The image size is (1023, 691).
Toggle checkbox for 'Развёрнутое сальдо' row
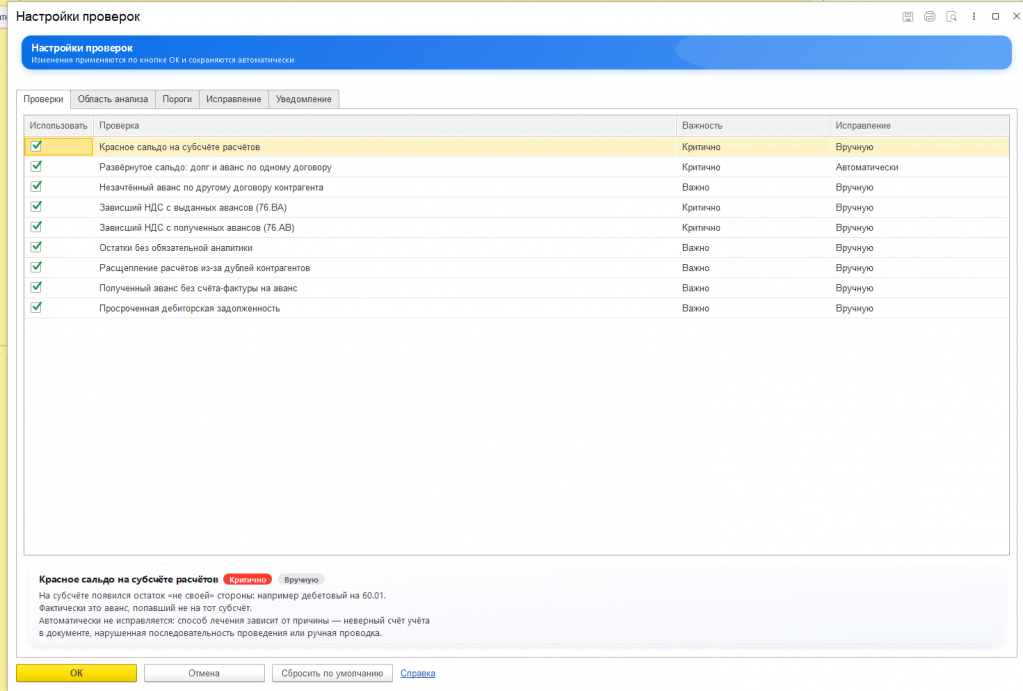tap(37, 166)
